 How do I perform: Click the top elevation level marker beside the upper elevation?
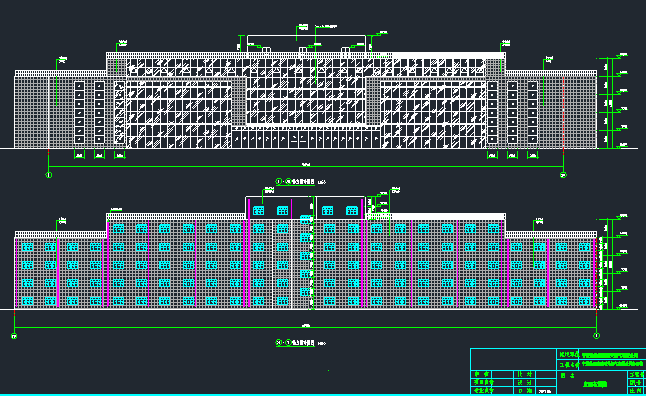pos(621,55)
